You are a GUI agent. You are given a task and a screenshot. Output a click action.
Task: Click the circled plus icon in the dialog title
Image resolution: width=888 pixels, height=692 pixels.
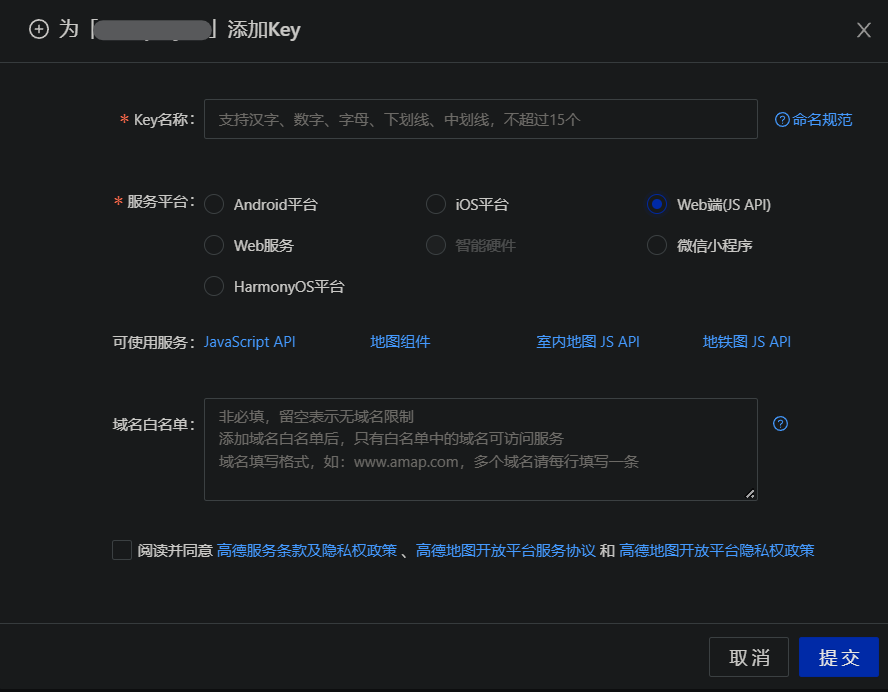[x=39, y=30]
